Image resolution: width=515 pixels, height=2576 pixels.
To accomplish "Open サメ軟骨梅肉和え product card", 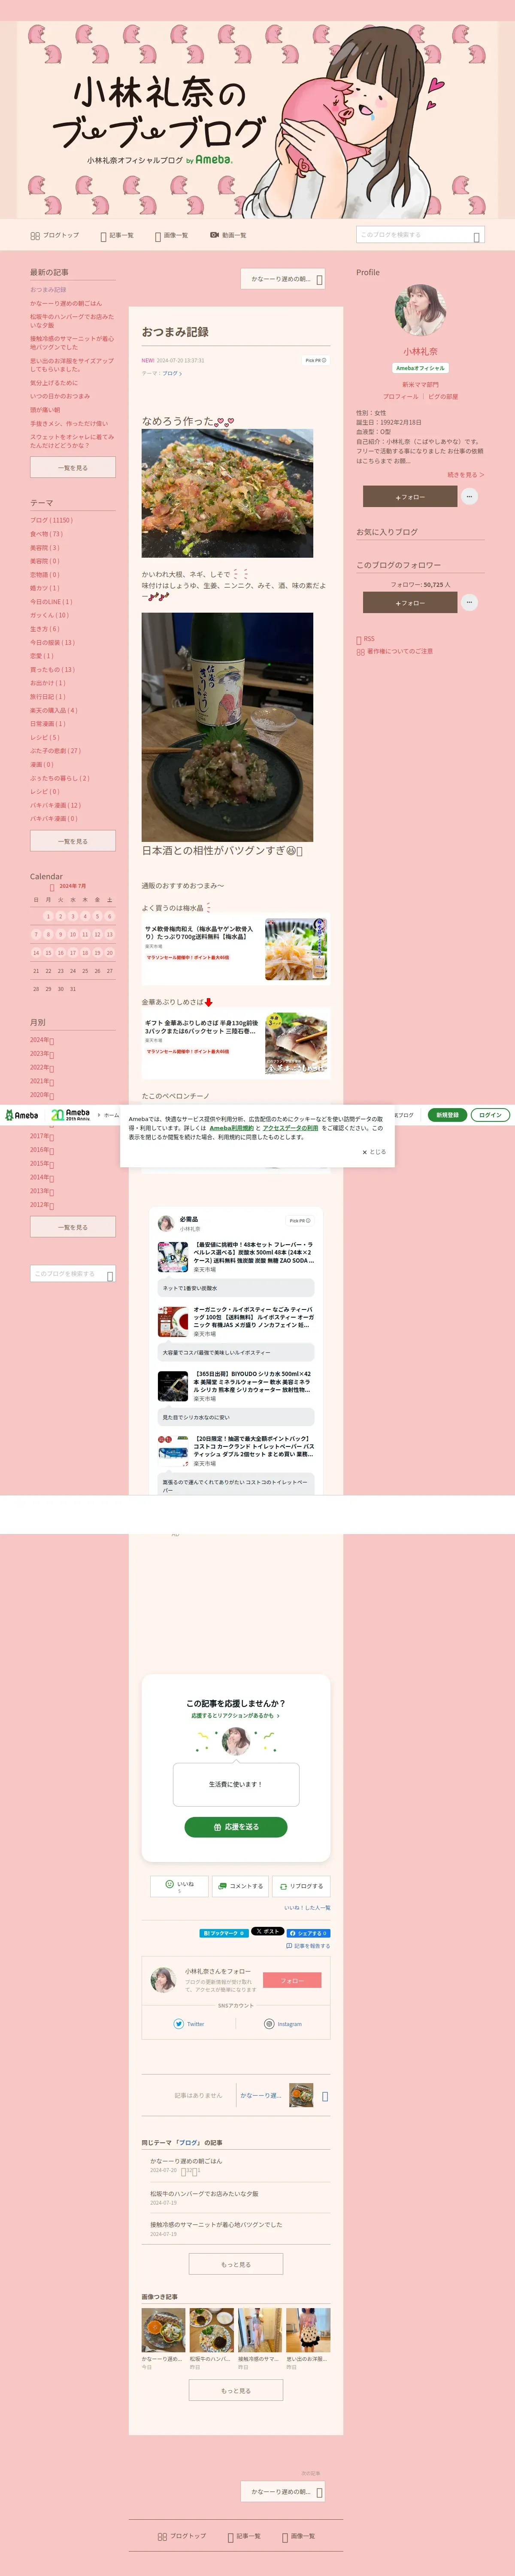I will point(236,948).
